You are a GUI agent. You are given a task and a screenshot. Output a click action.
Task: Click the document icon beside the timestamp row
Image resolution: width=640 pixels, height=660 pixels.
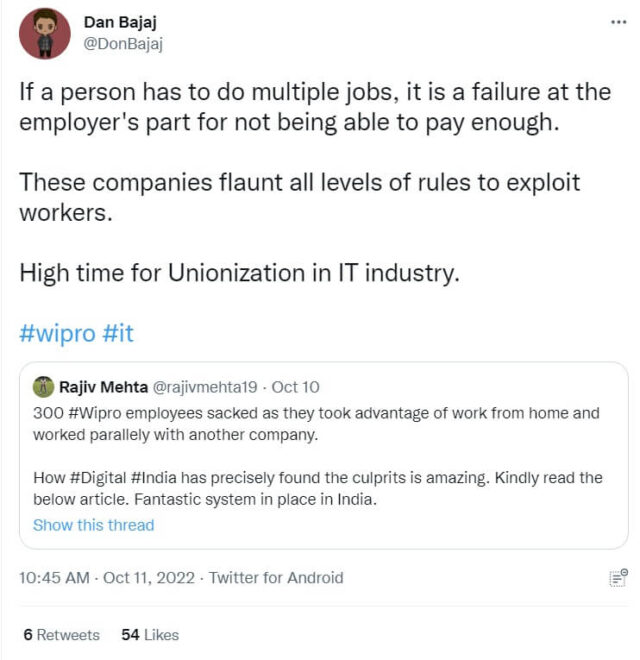pos(618,577)
